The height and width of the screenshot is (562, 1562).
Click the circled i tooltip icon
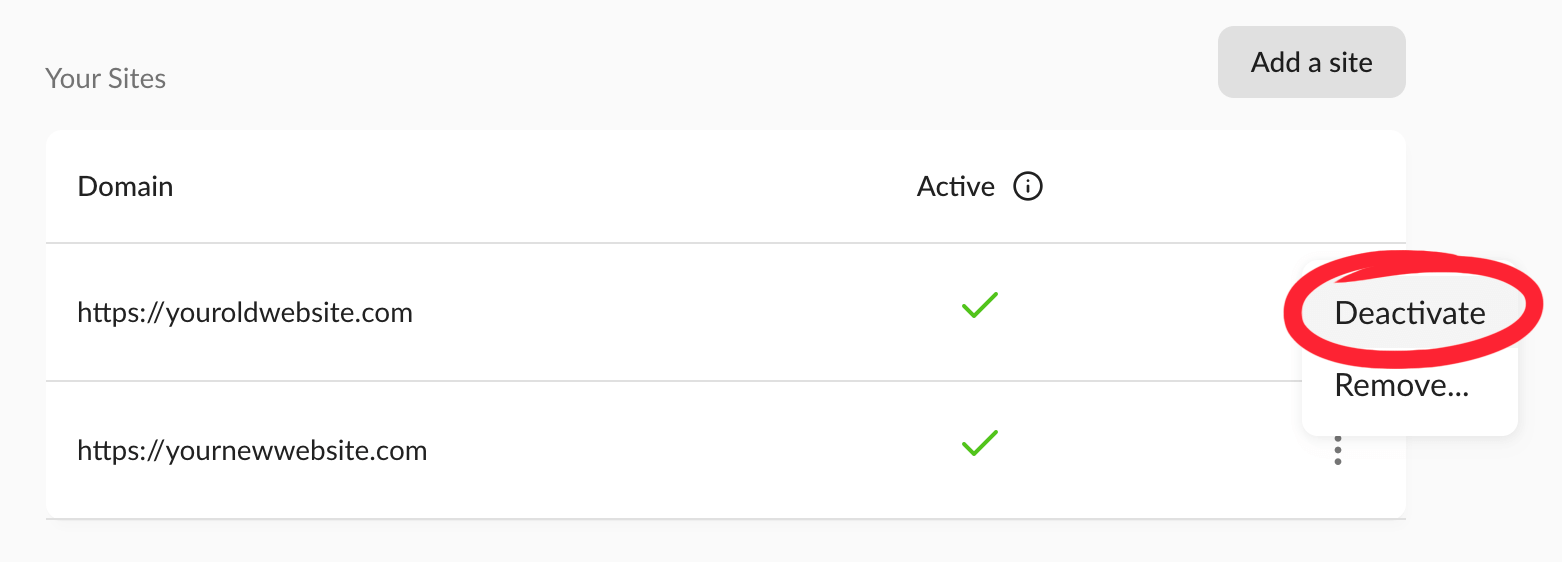point(1028,187)
